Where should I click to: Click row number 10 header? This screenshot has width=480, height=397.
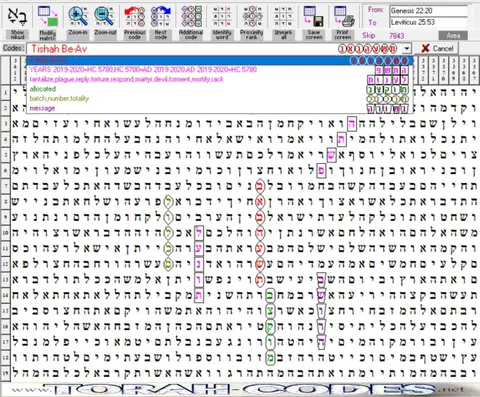point(6,232)
